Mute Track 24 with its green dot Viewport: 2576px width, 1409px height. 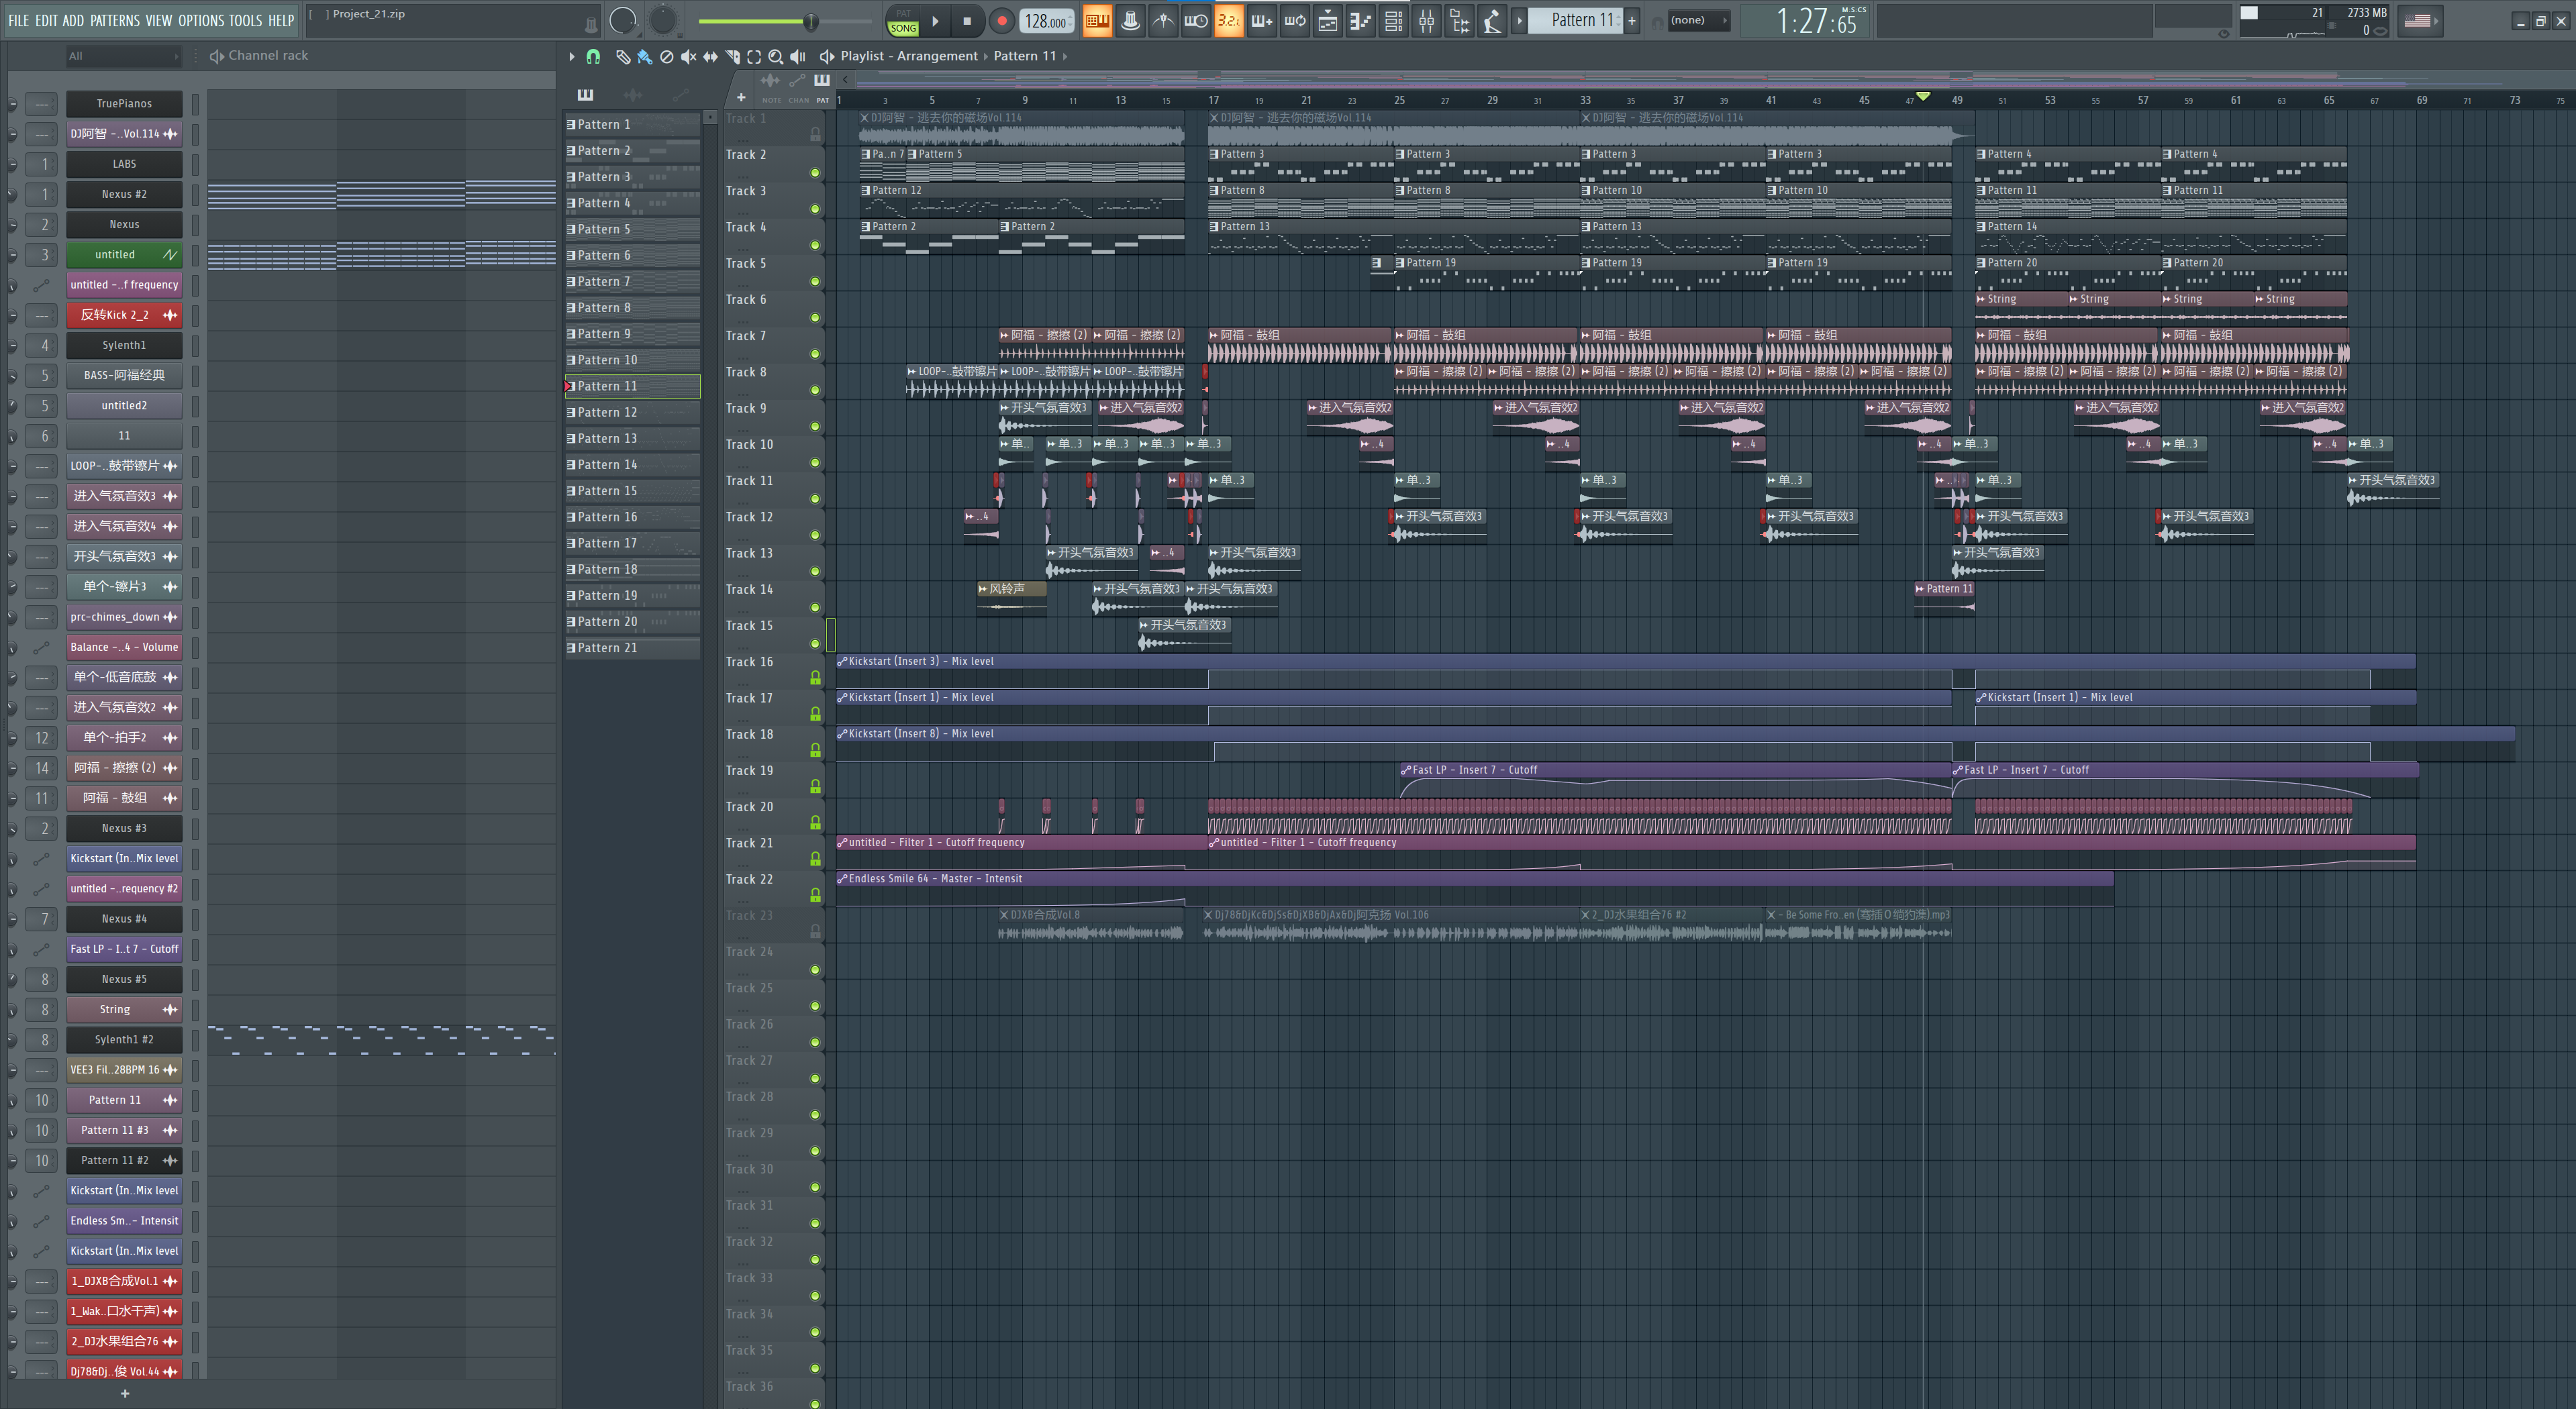click(815, 970)
